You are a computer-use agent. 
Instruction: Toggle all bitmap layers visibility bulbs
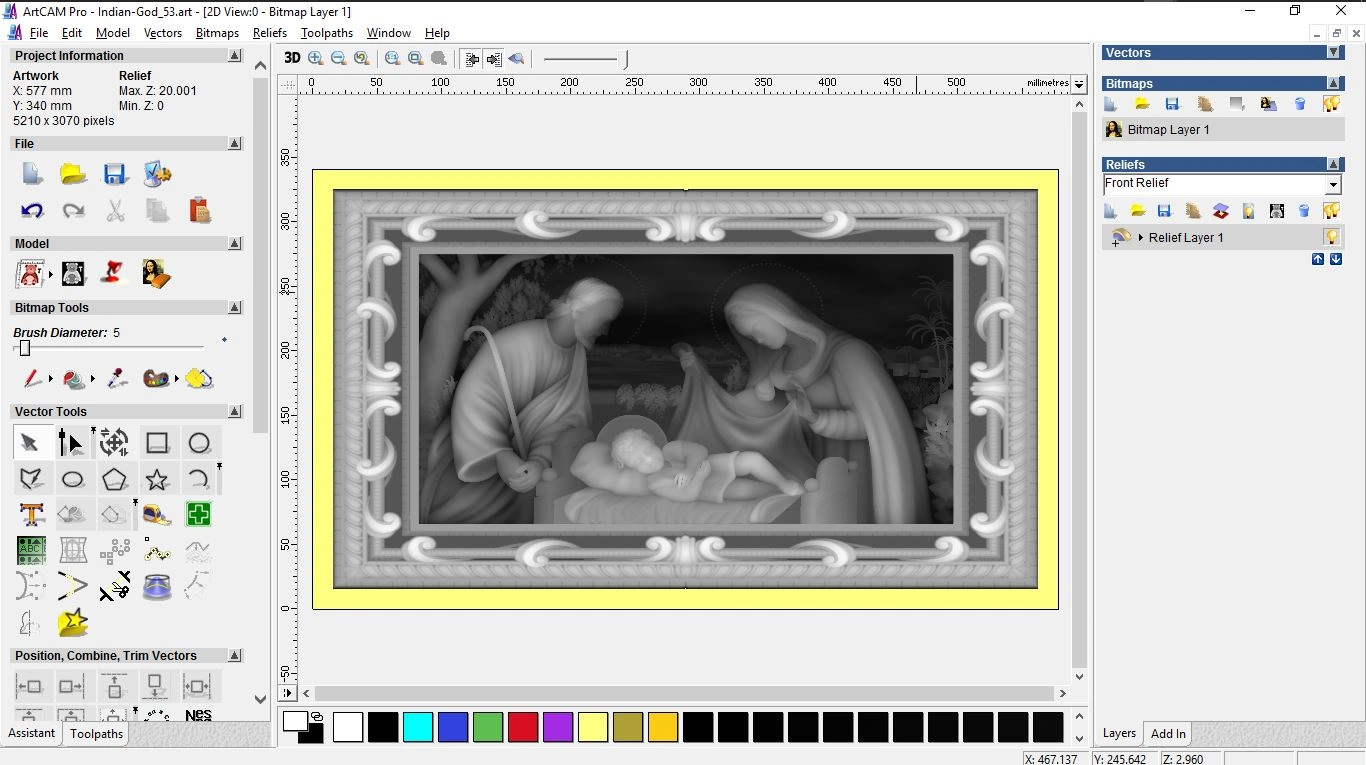[x=1331, y=104]
